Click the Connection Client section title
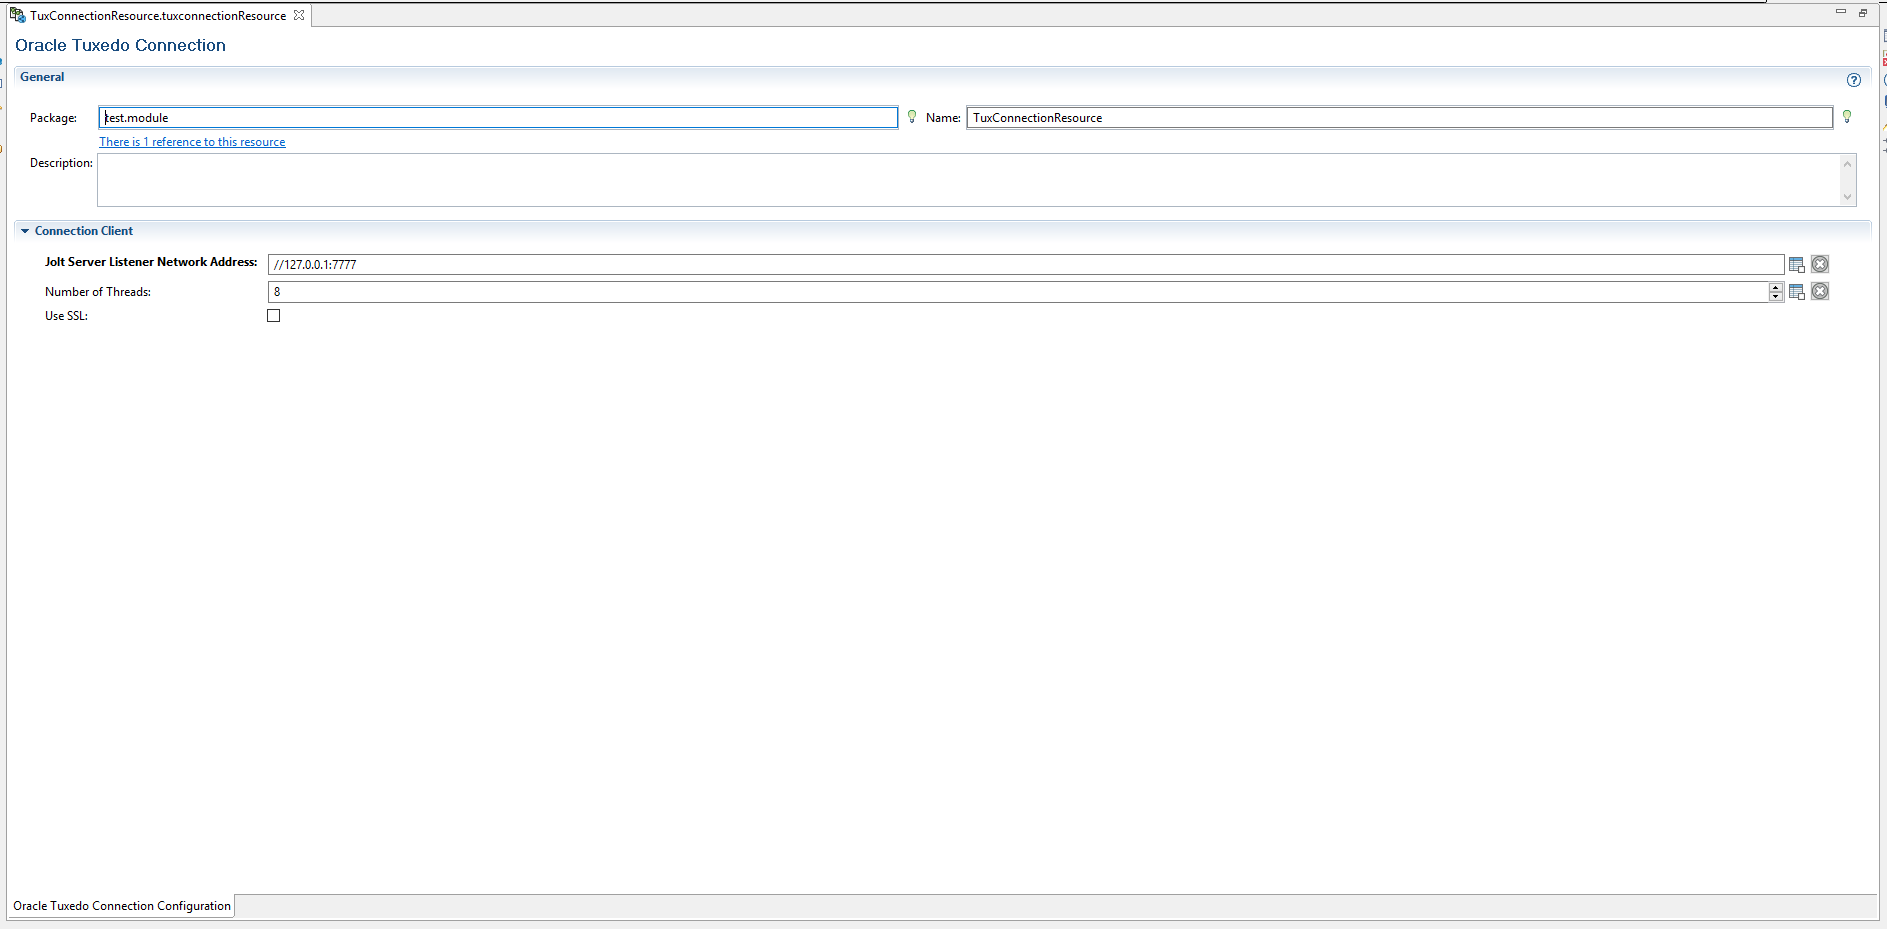 tap(84, 231)
